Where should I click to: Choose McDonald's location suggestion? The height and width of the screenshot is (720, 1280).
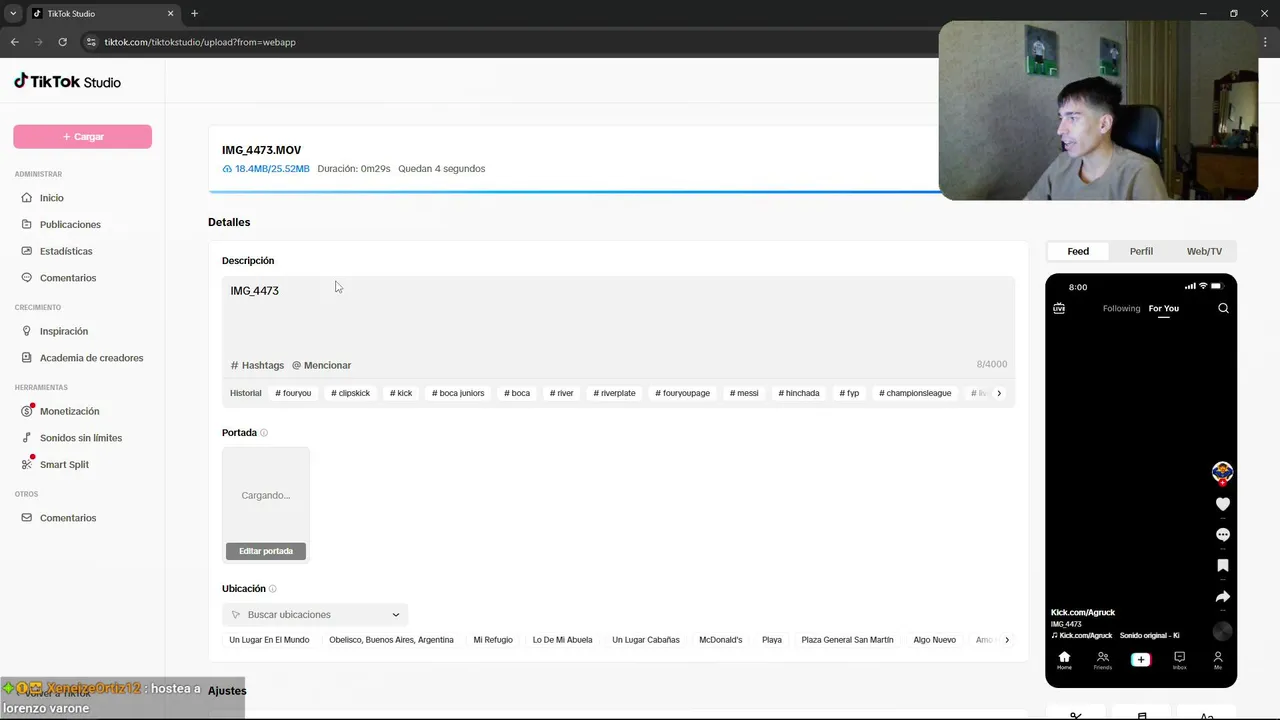point(721,640)
